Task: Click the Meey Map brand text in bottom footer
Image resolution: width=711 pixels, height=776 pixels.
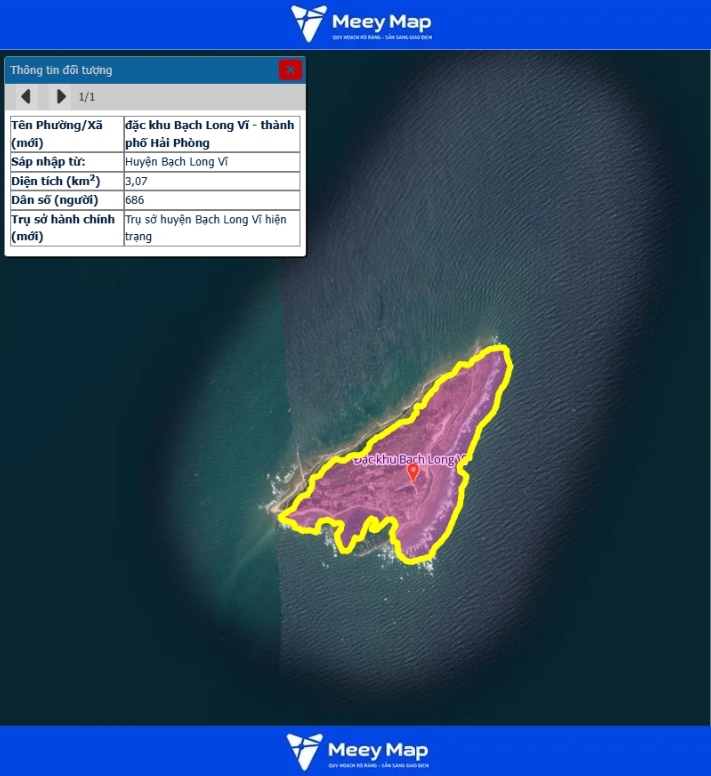Action: pyautogui.click(x=378, y=750)
